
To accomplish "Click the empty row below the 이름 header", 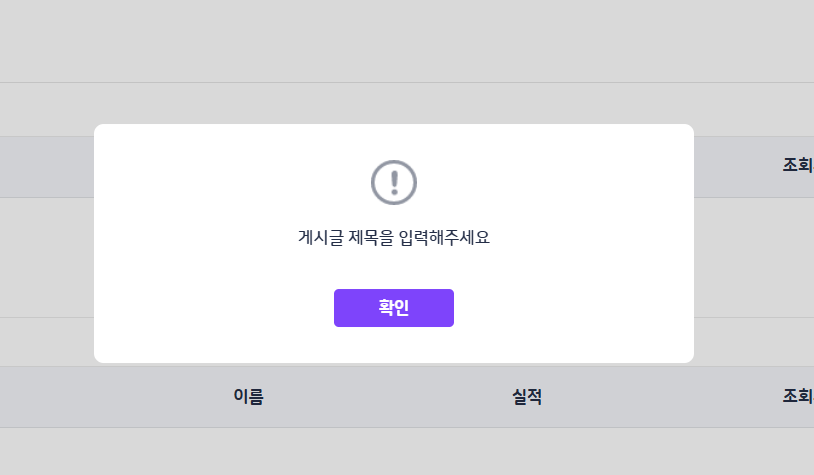I will pos(248,450).
